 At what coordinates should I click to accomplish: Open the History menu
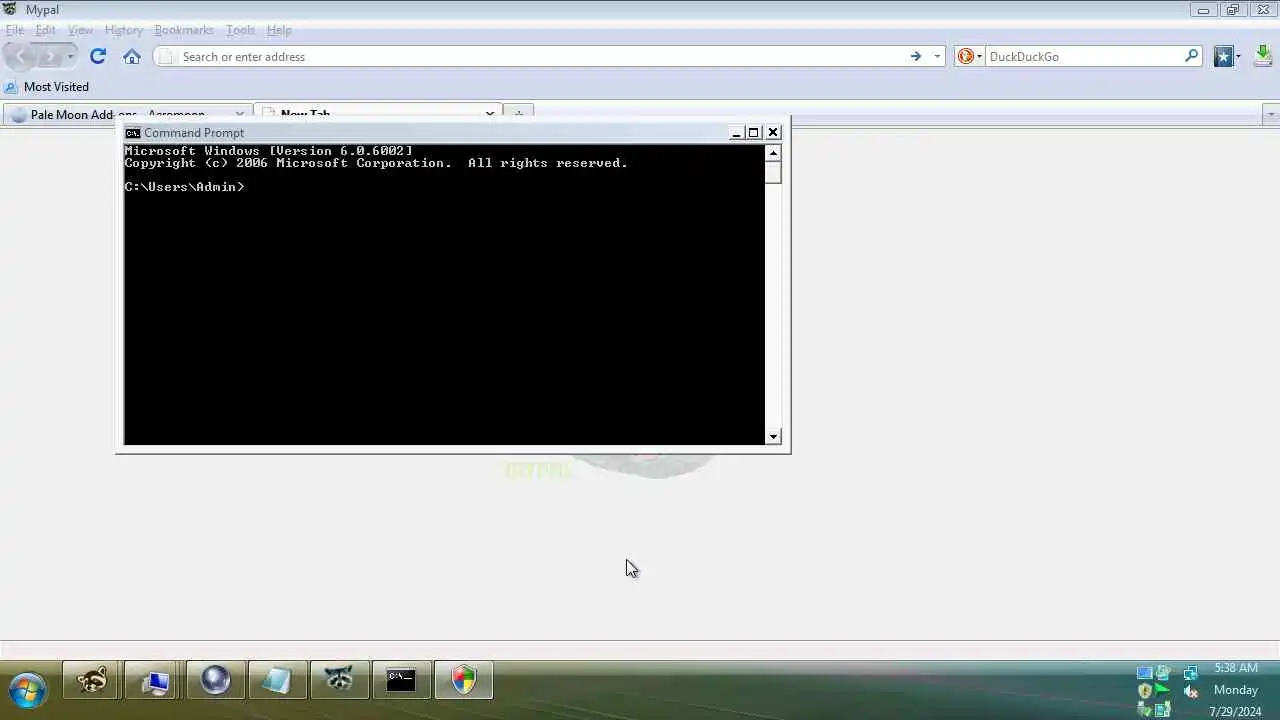[x=124, y=30]
